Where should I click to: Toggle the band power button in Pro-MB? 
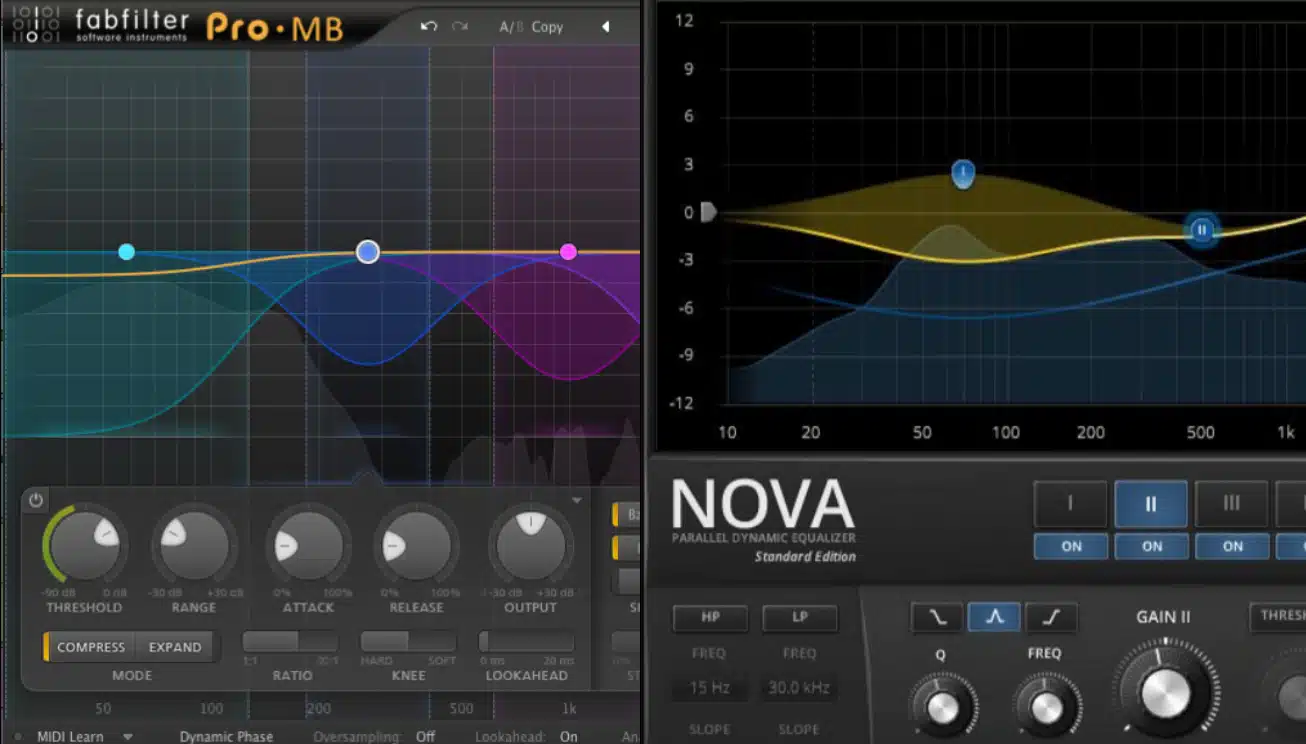pyautogui.click(x=36, y=501)
